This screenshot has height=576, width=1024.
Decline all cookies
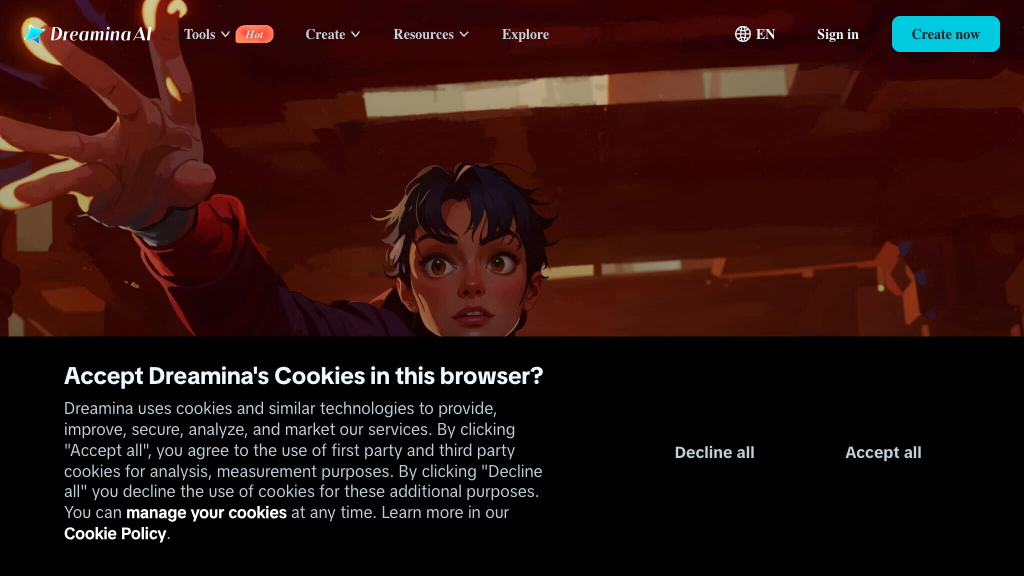click(x=714, y=453)
